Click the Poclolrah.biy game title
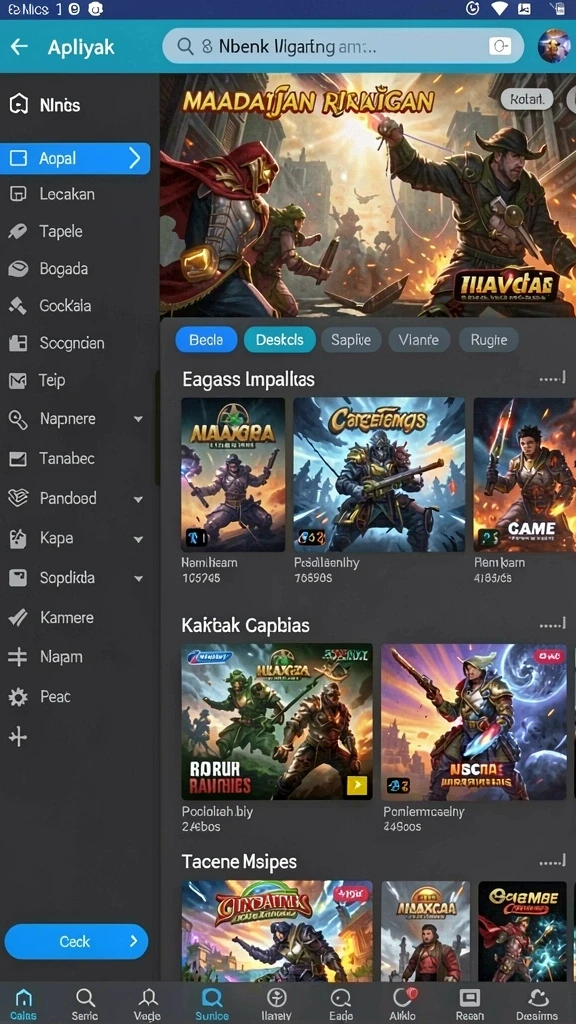This screenshot has width=576, height=1024. (x=217, y=812)
